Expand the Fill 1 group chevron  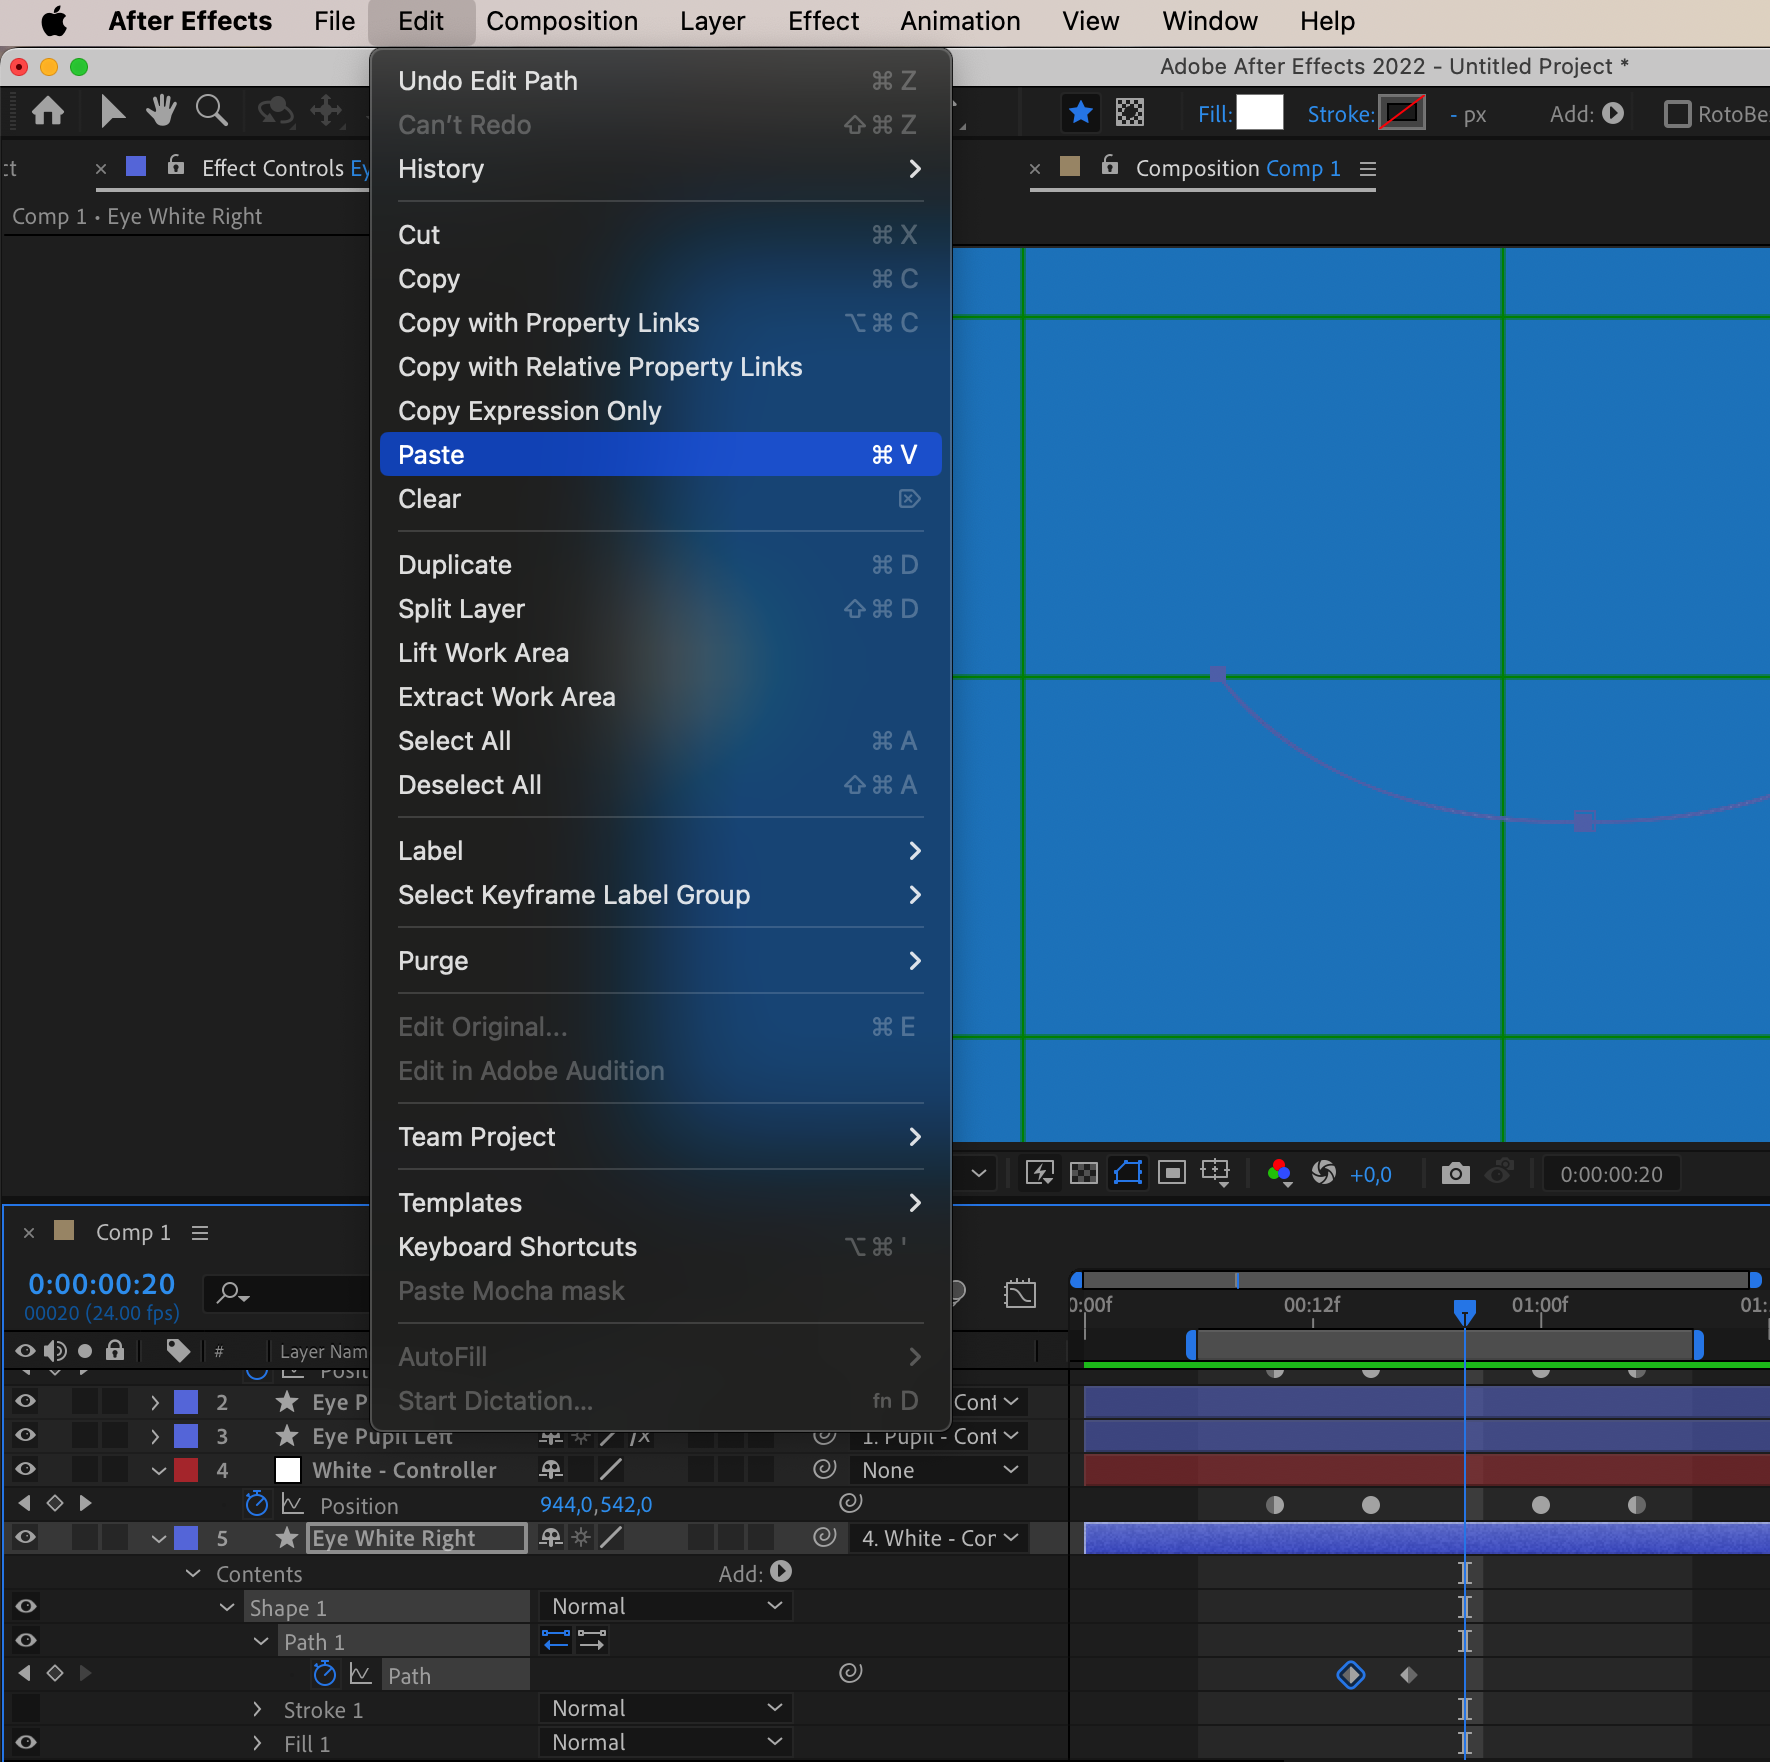(257, 1743)
